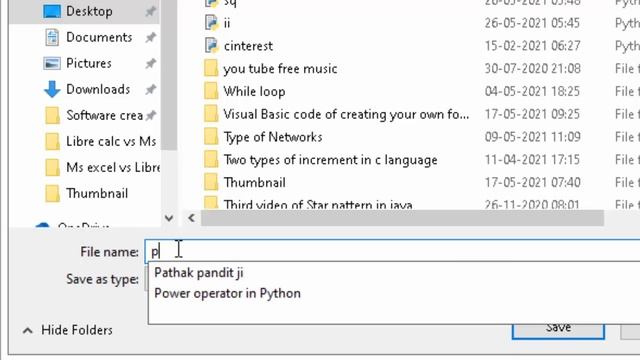Click folder icon of 'Two types of increment'
Screen dimensions: 640x360
click(x=211, y=160)
